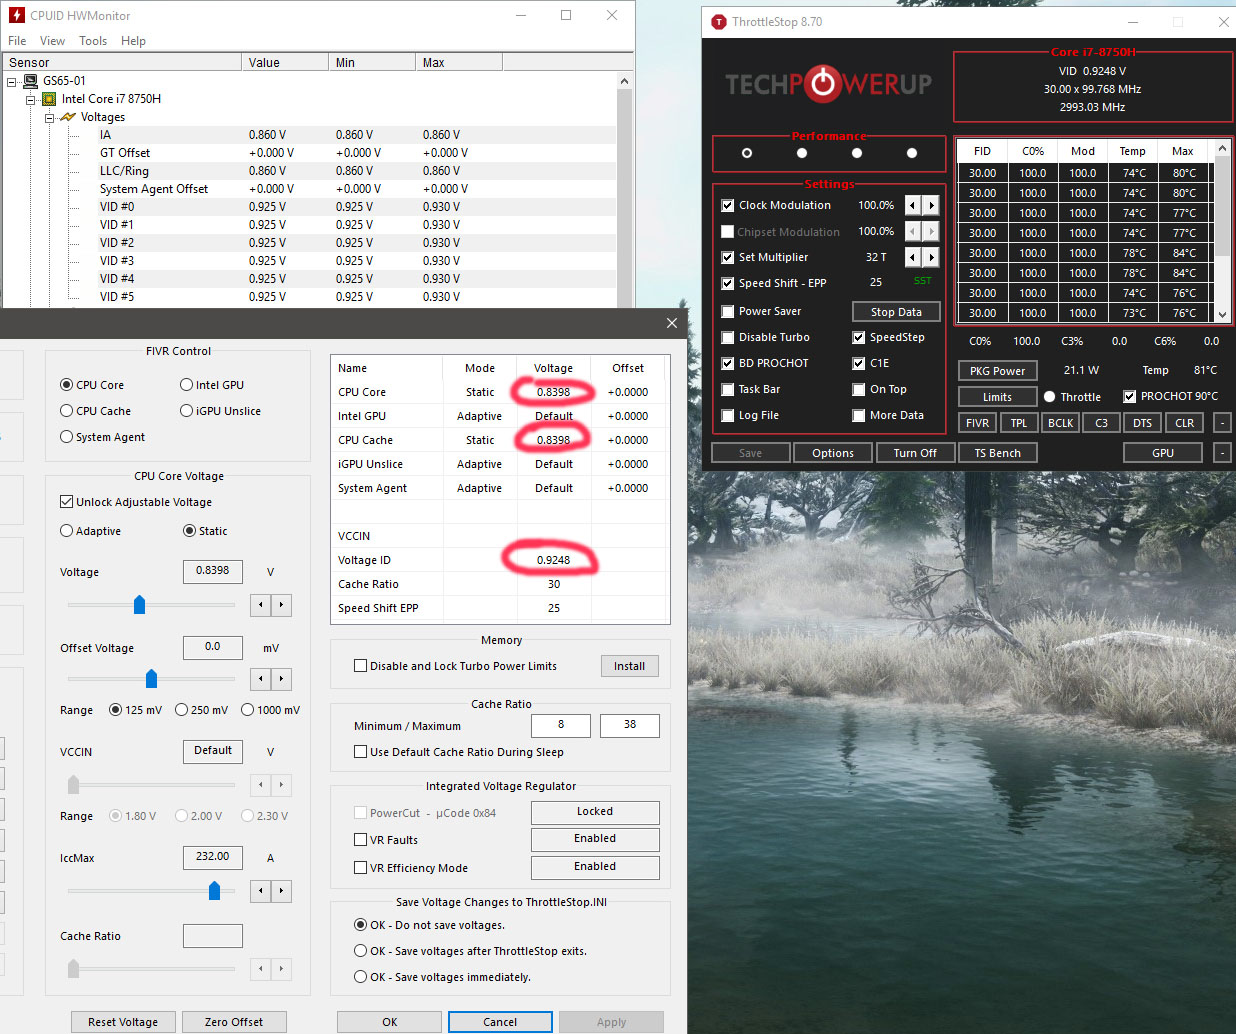Collapse the GS65-01 tree node

(12, 81)
